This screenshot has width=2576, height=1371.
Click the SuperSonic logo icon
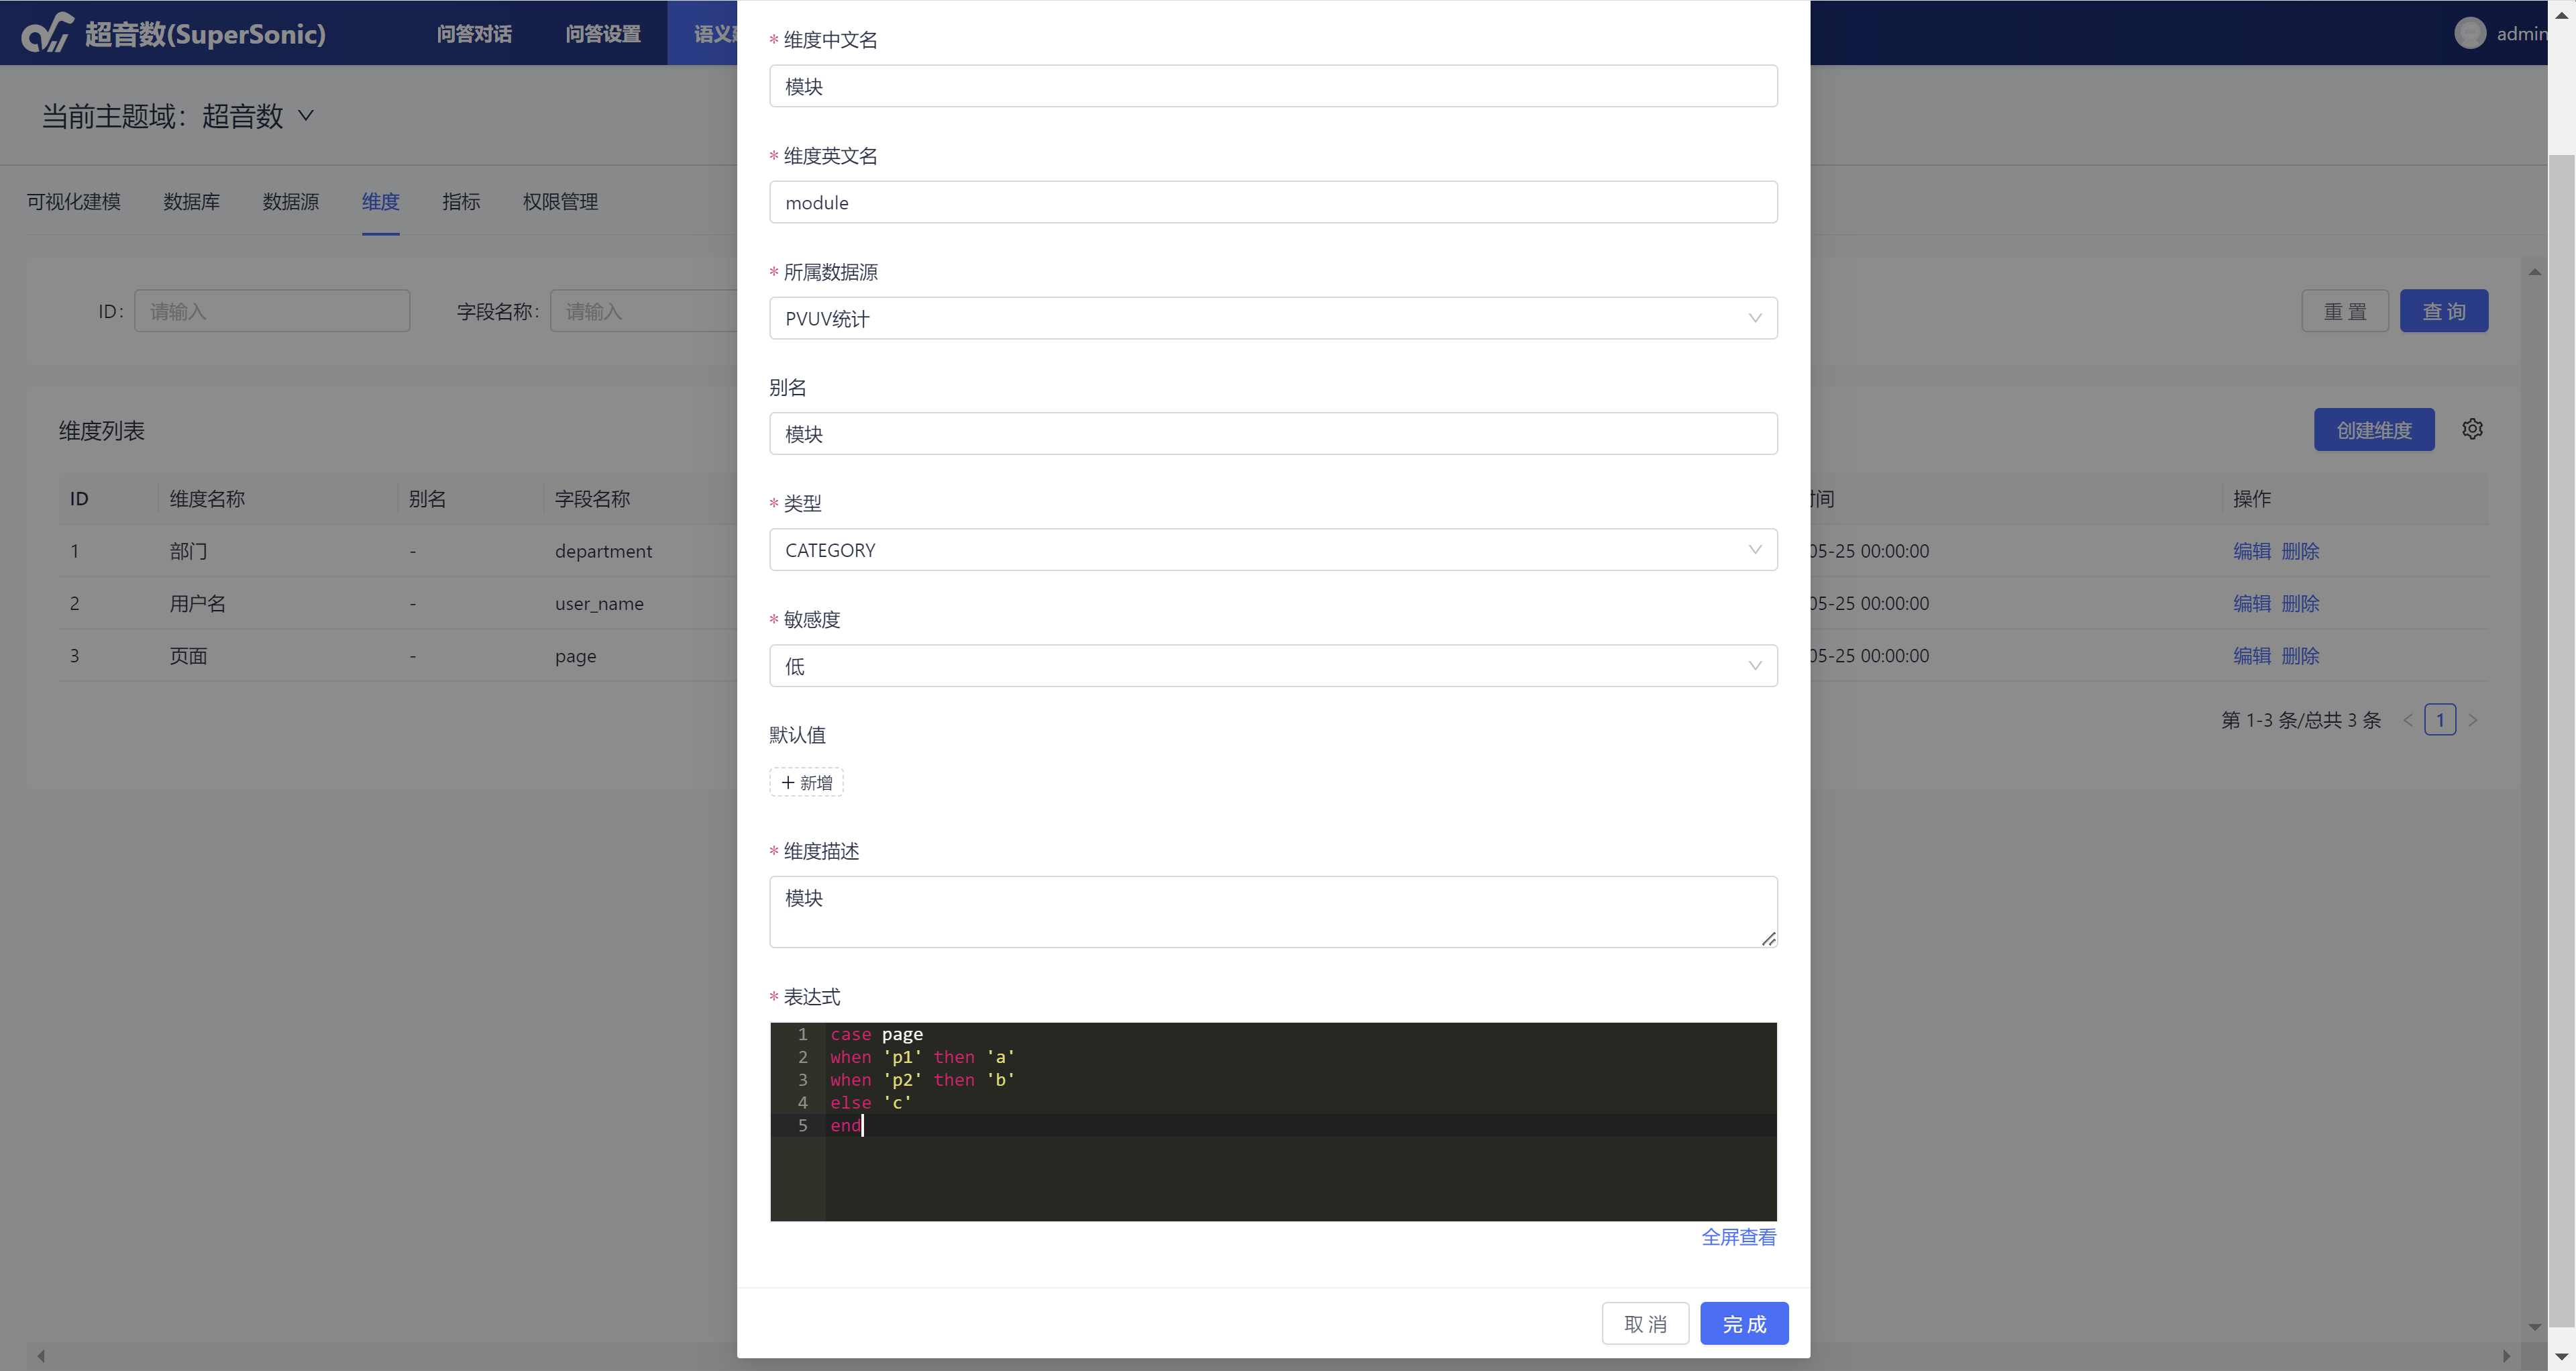point(47,33)
